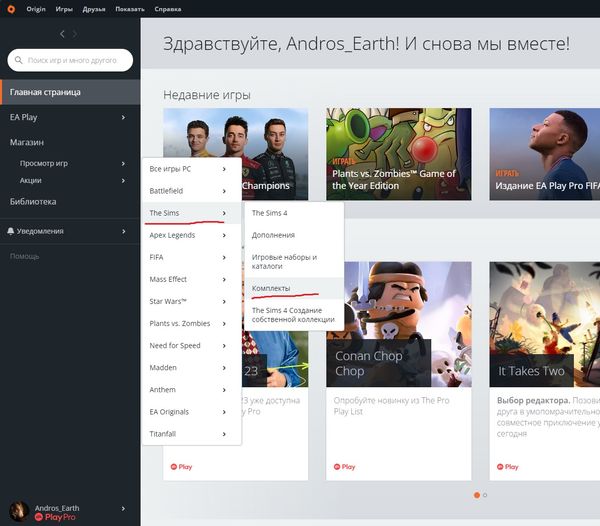Open Библиотека

point(33,202)
